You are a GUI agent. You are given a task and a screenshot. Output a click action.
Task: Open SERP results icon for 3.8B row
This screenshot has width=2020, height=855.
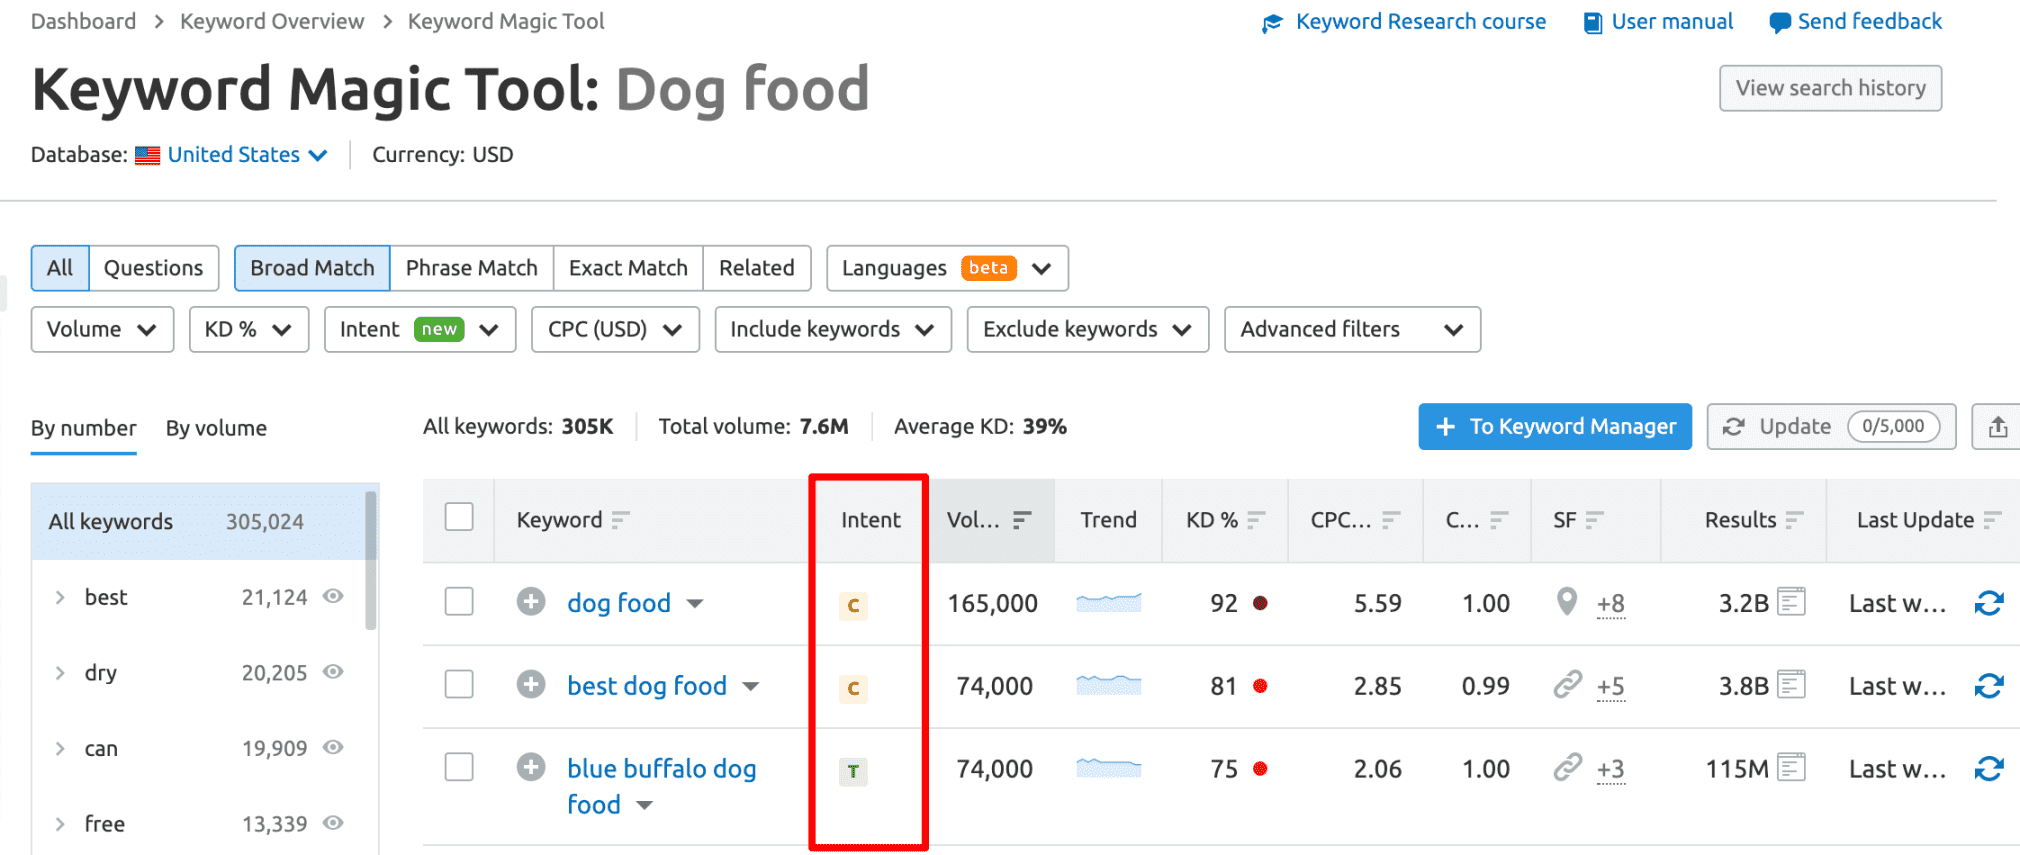(x=1791, y=685)
